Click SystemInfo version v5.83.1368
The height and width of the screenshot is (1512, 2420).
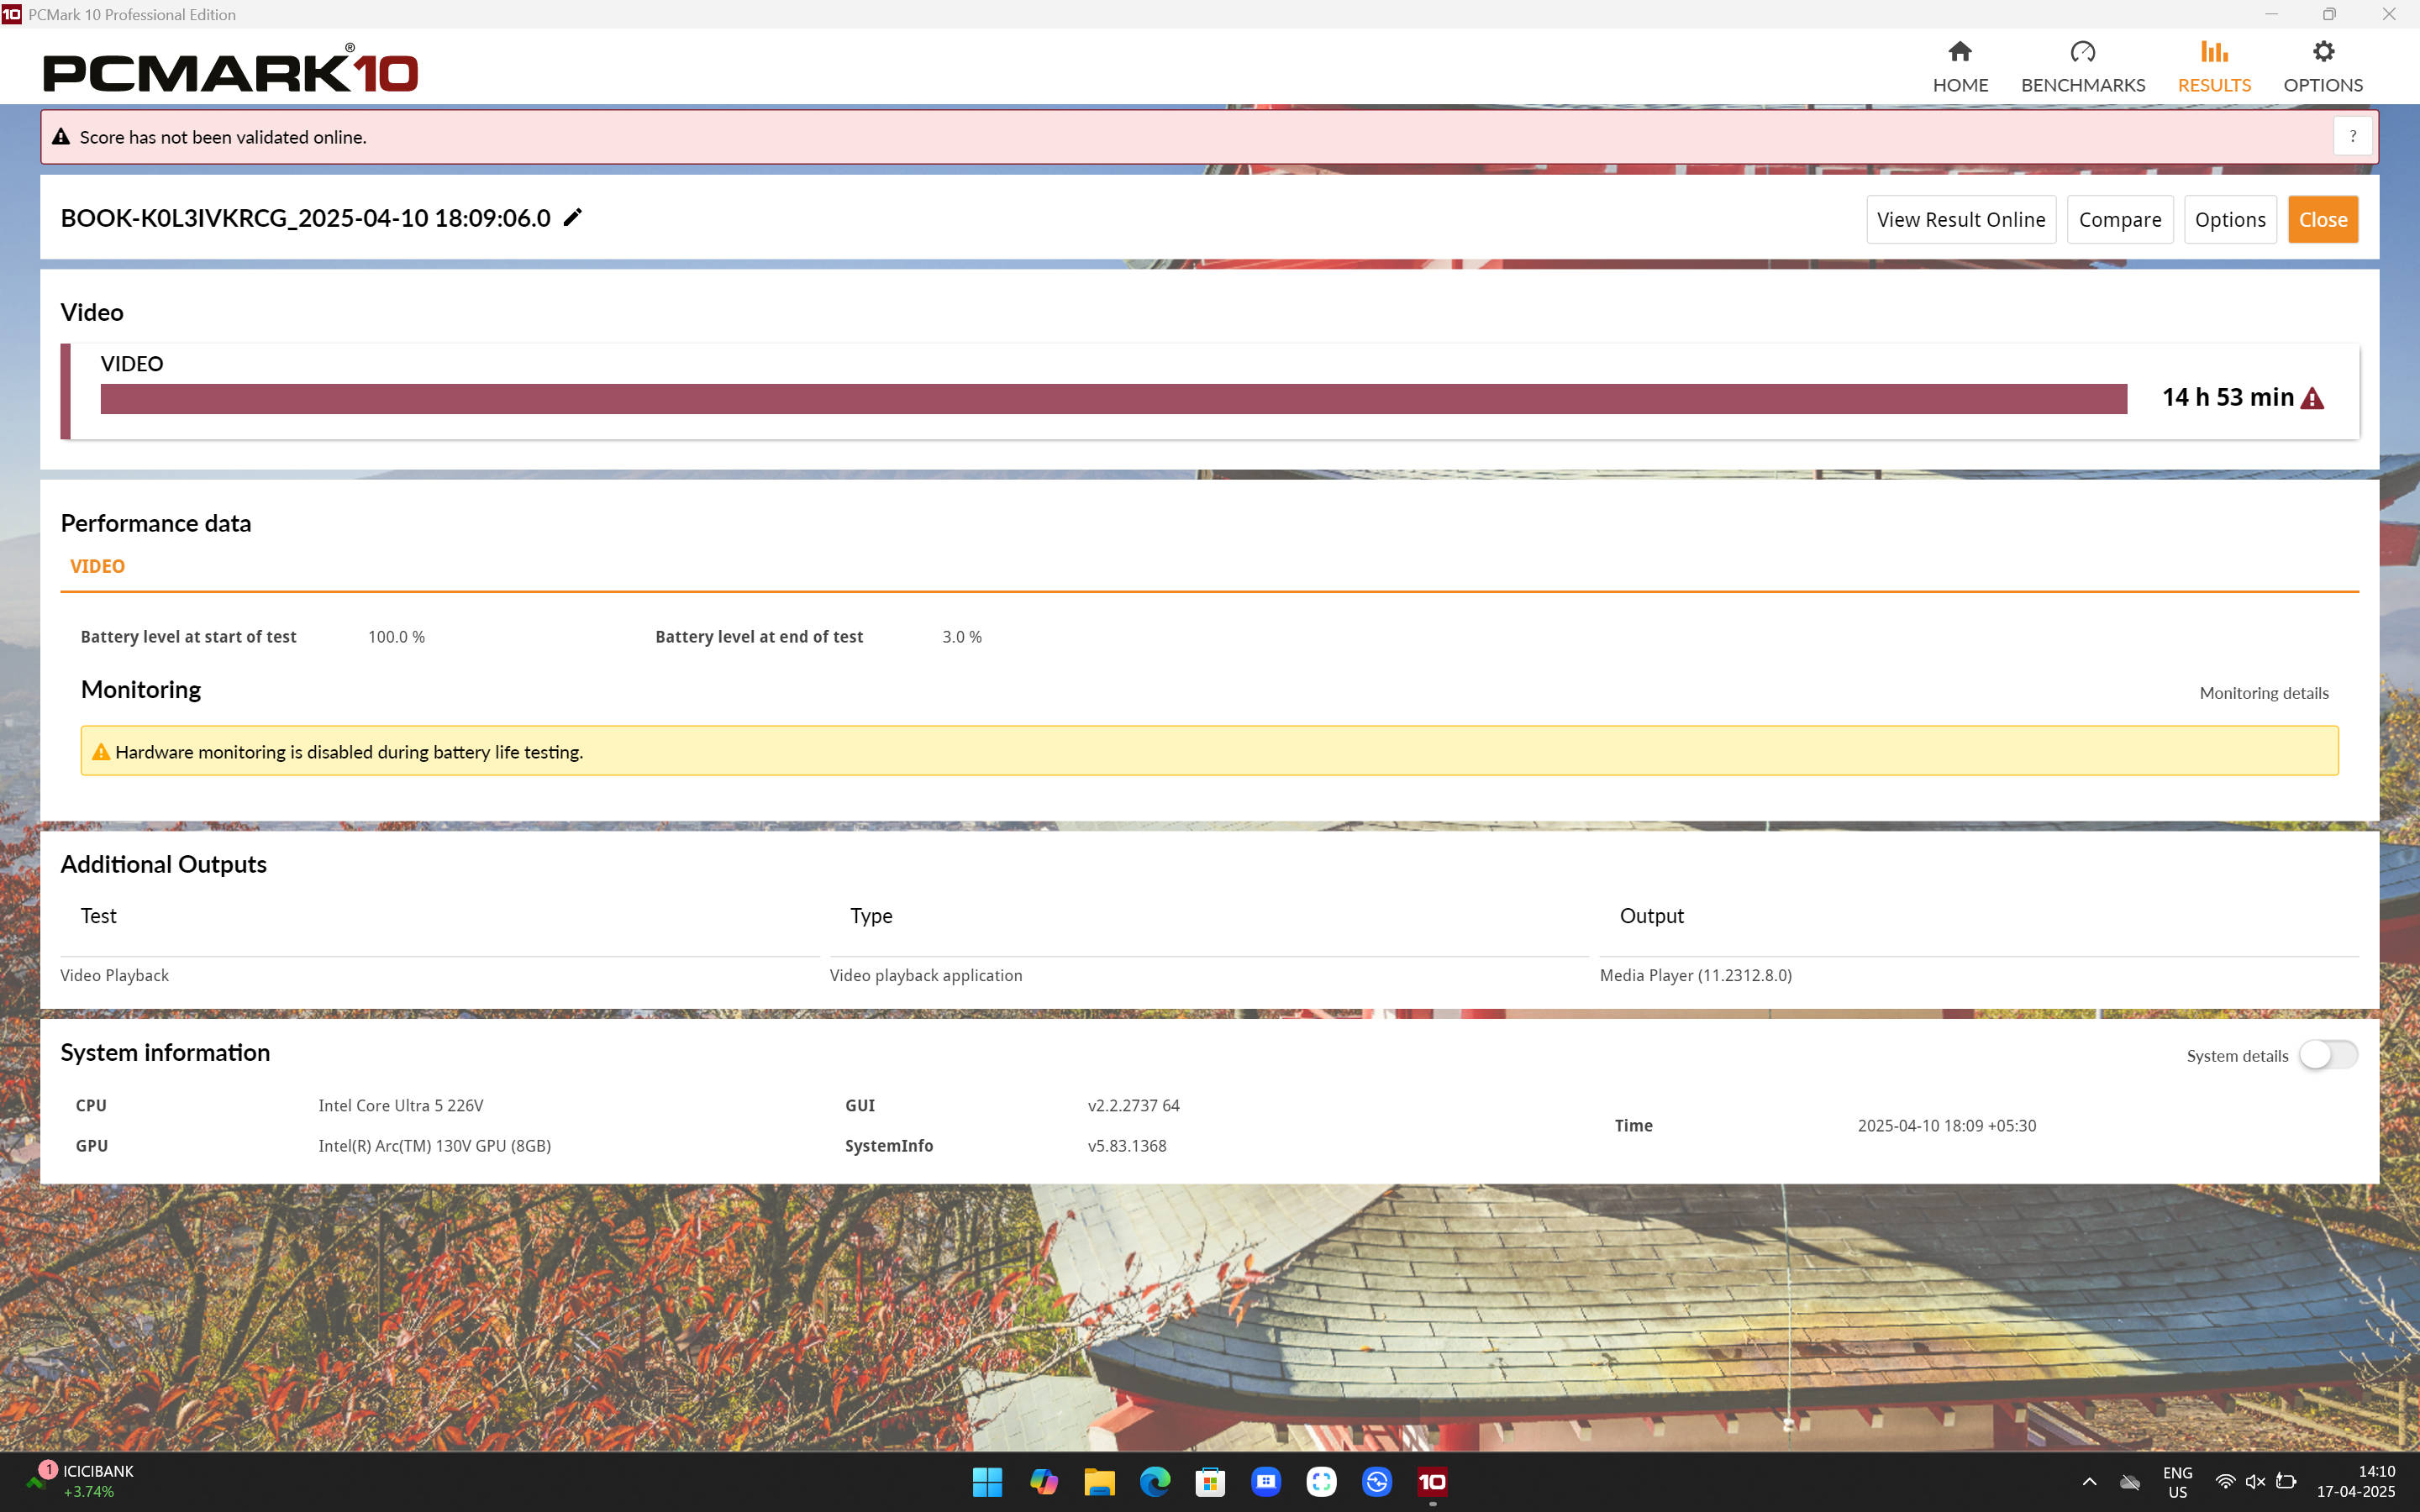coord(1127,1146)
